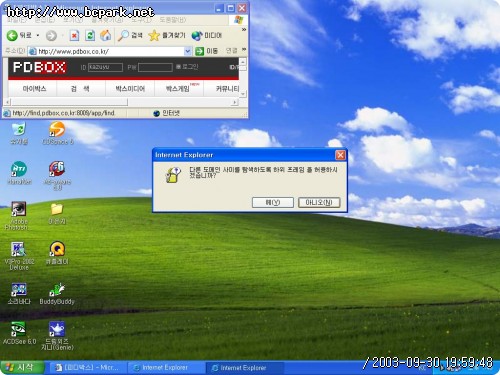Click the PW password field on PDBOX
Screen dimensions: 500x375
155,67
